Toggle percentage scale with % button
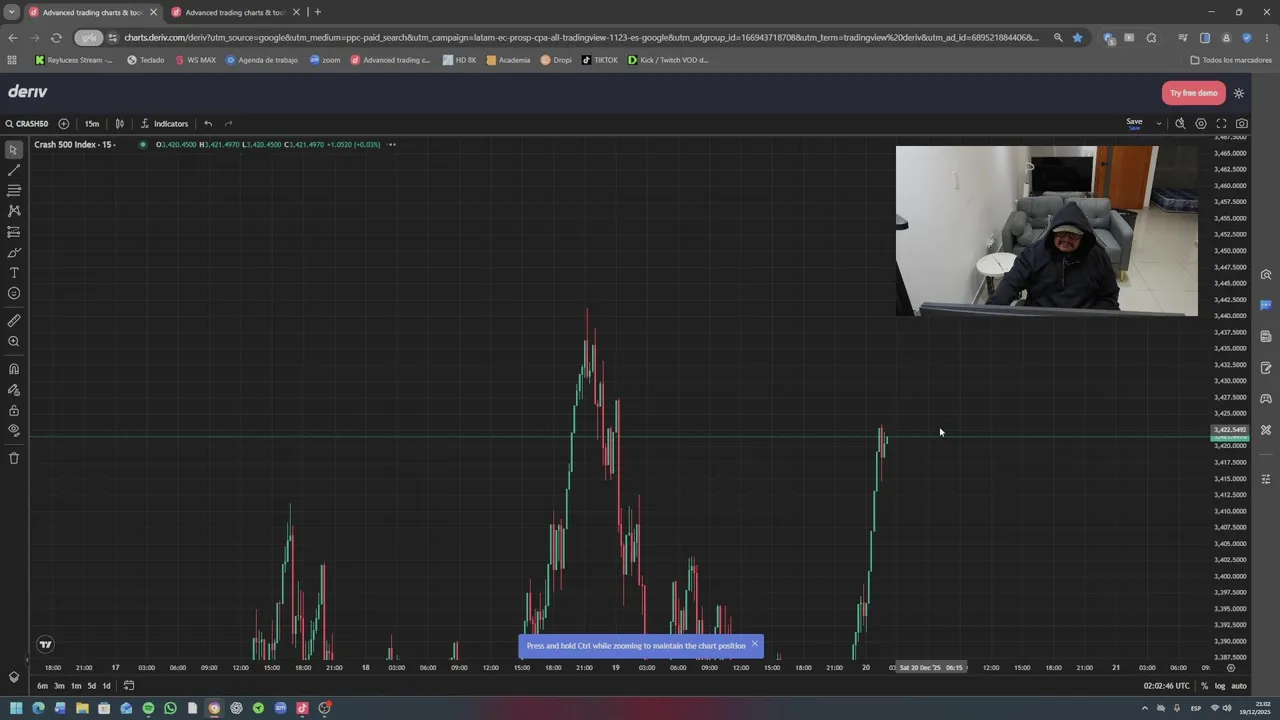This screenshot has height=720, width=1280. [x=1204, y=686]
